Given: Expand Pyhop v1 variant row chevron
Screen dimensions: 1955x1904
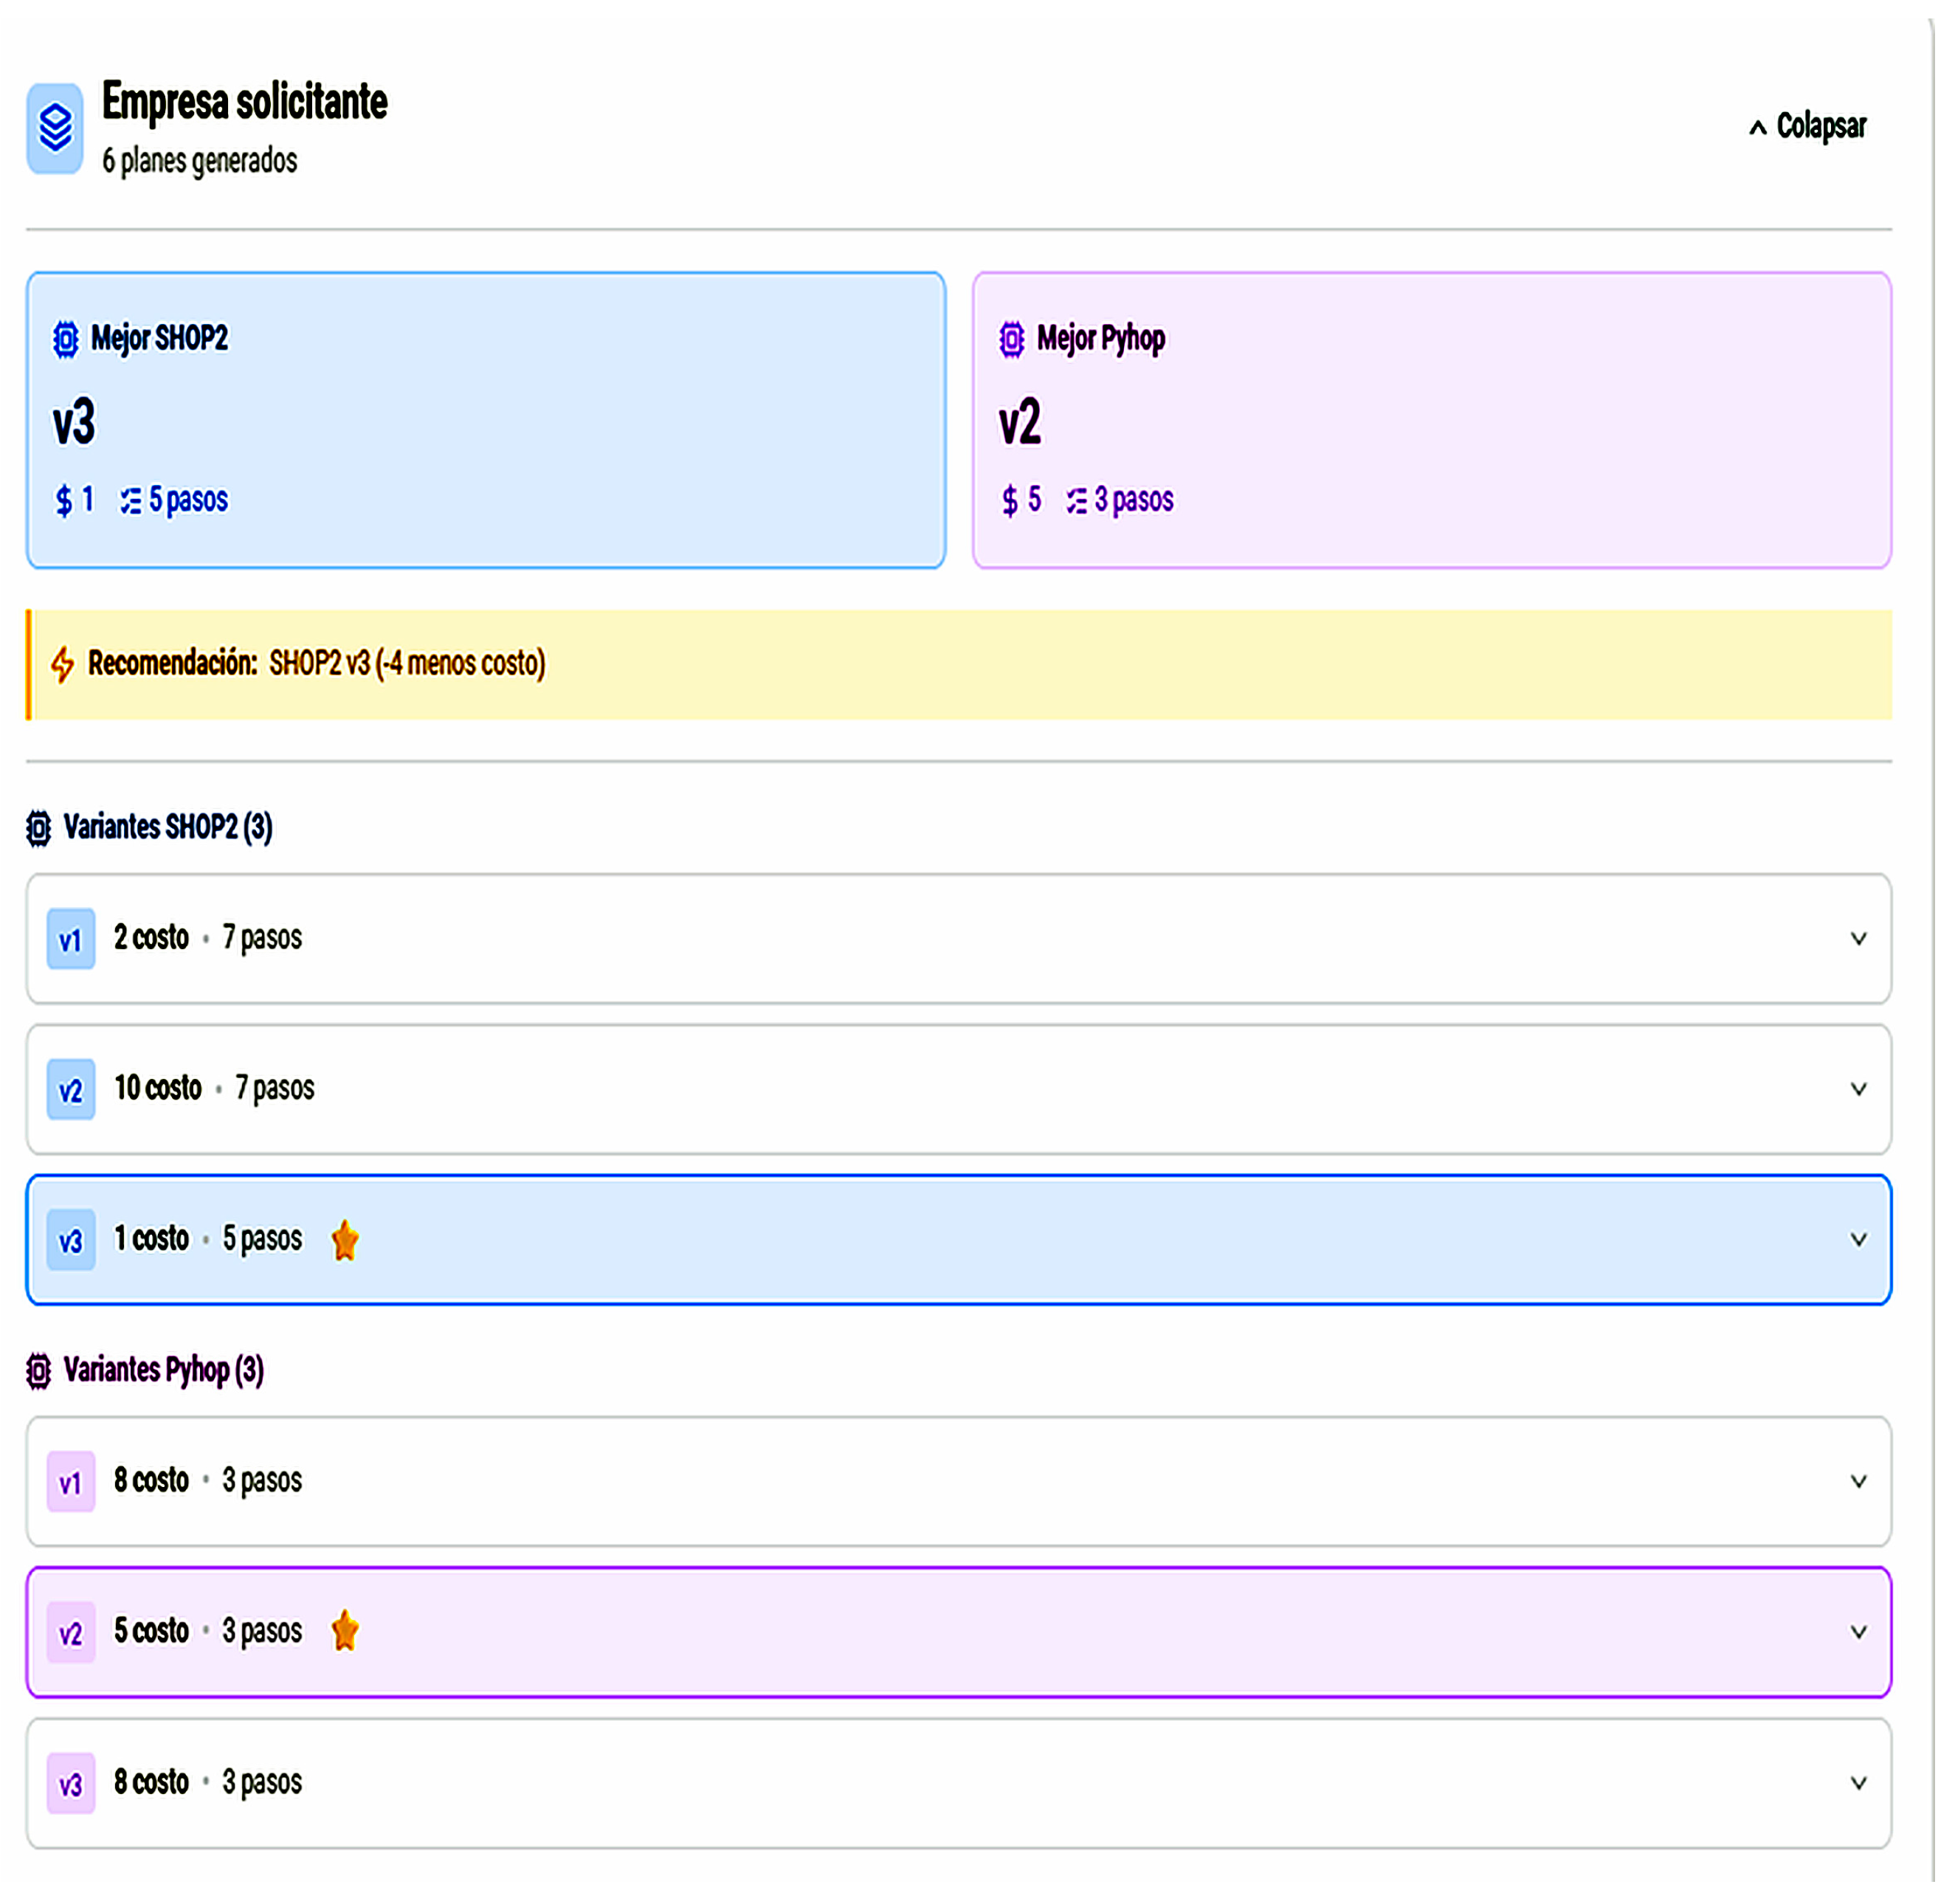Looking at the screenshot, I should [1858, 1482].
